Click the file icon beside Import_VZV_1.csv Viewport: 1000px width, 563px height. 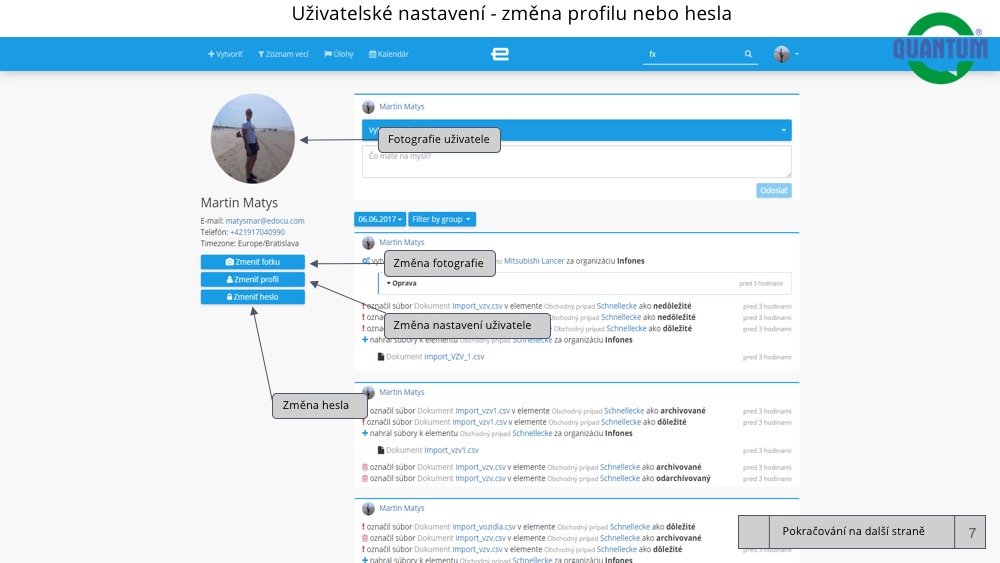[x=381, y=357]
